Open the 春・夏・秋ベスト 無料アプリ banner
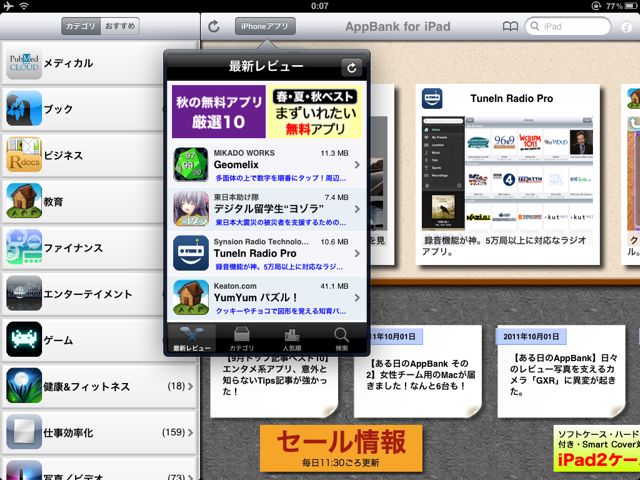Viewport: 640px width, 480px height. click(x=315, y=111)
